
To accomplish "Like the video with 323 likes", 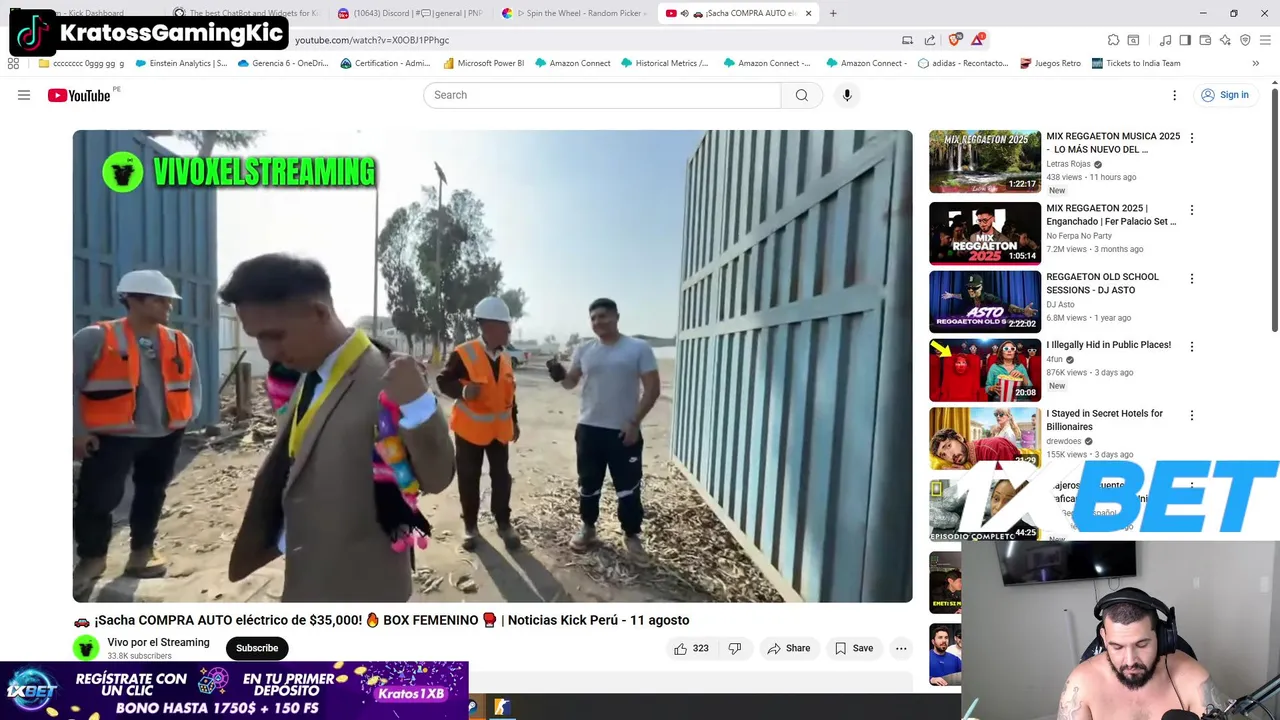I will pos(691,648).
